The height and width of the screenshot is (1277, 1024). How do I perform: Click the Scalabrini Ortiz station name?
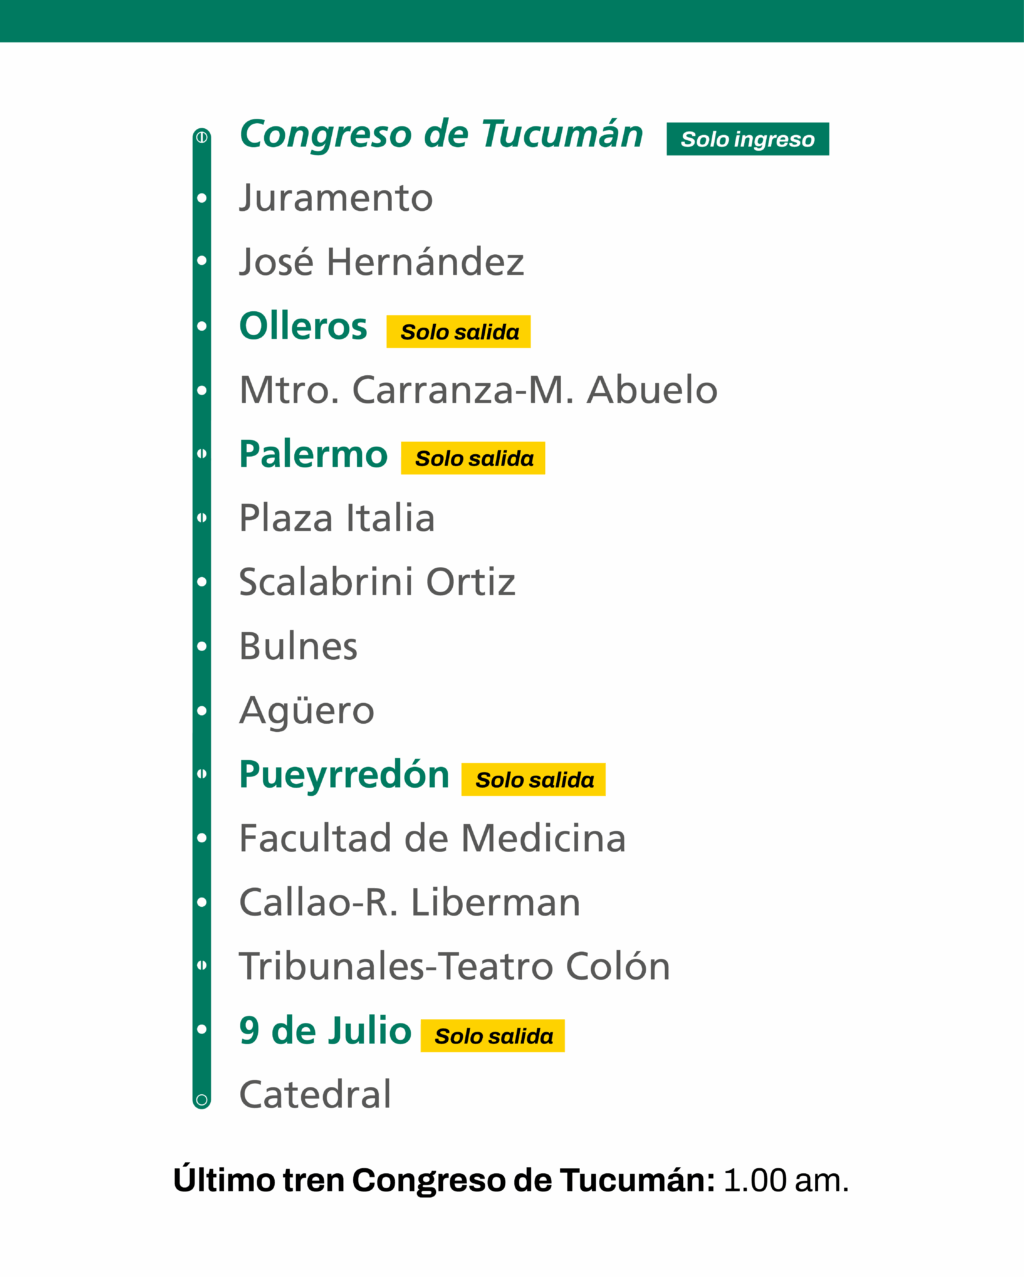tap(377, 582)
